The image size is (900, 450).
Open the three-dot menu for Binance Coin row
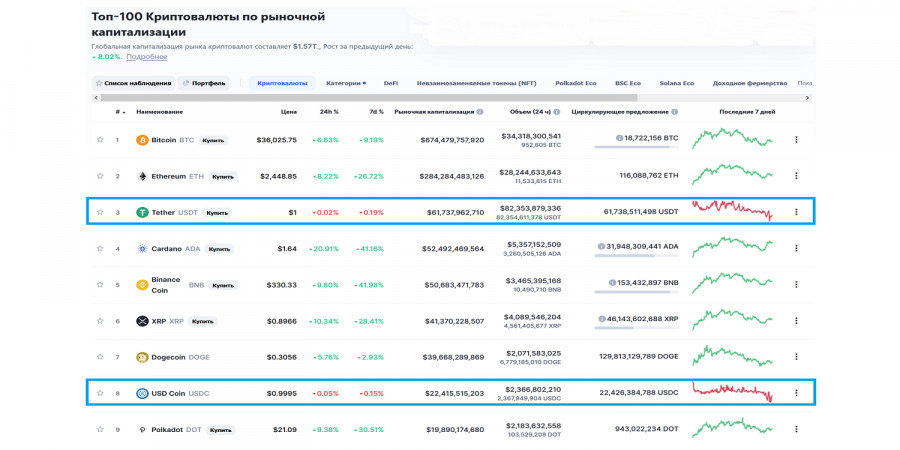coord(796,284)
